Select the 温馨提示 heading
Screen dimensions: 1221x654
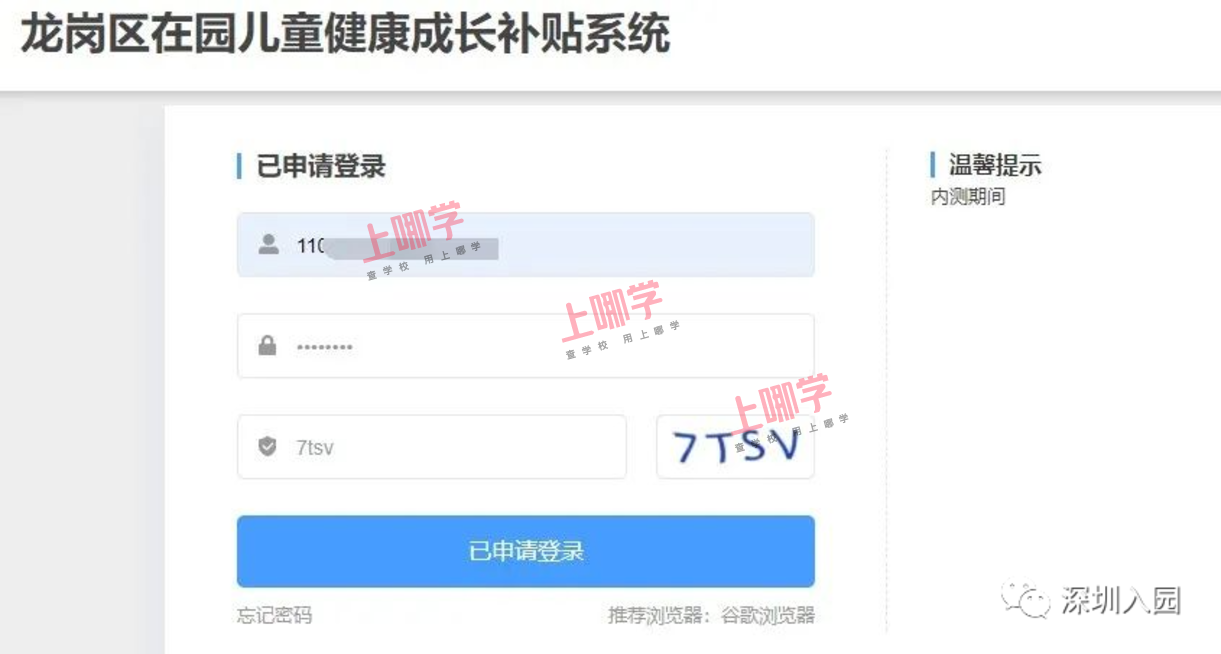995,165
